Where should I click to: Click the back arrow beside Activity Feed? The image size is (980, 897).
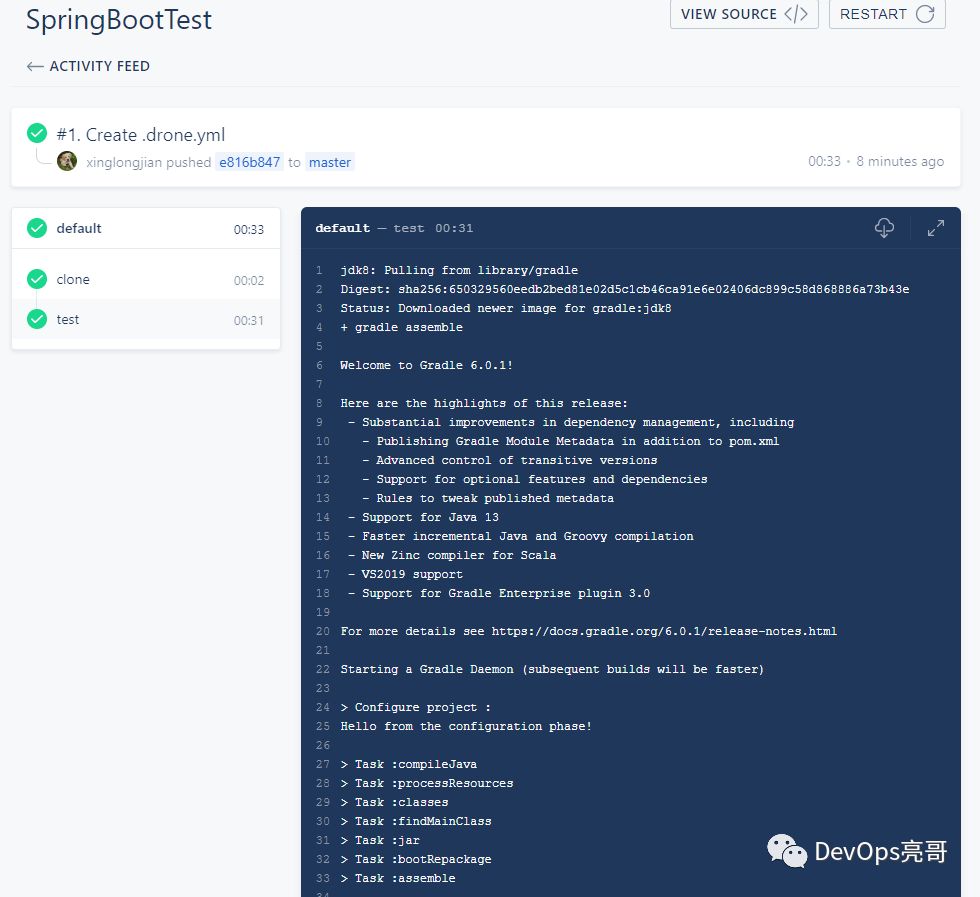coord(35,66)
